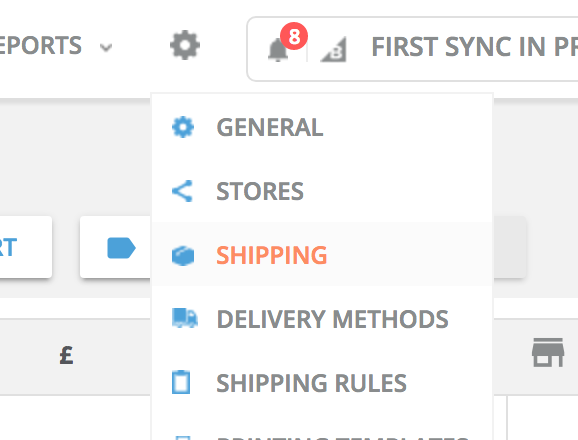
Task: Click the BigCommerce store logo icon
Action: coord(333,49)
